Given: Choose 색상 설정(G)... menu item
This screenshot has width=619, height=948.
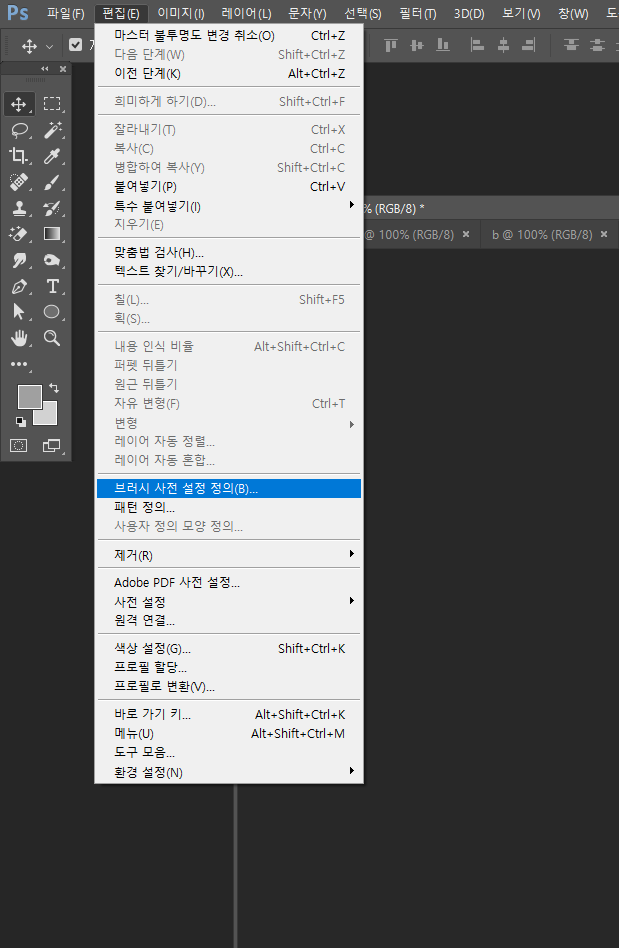Looking at the screenshot, I should click(228, 649).
